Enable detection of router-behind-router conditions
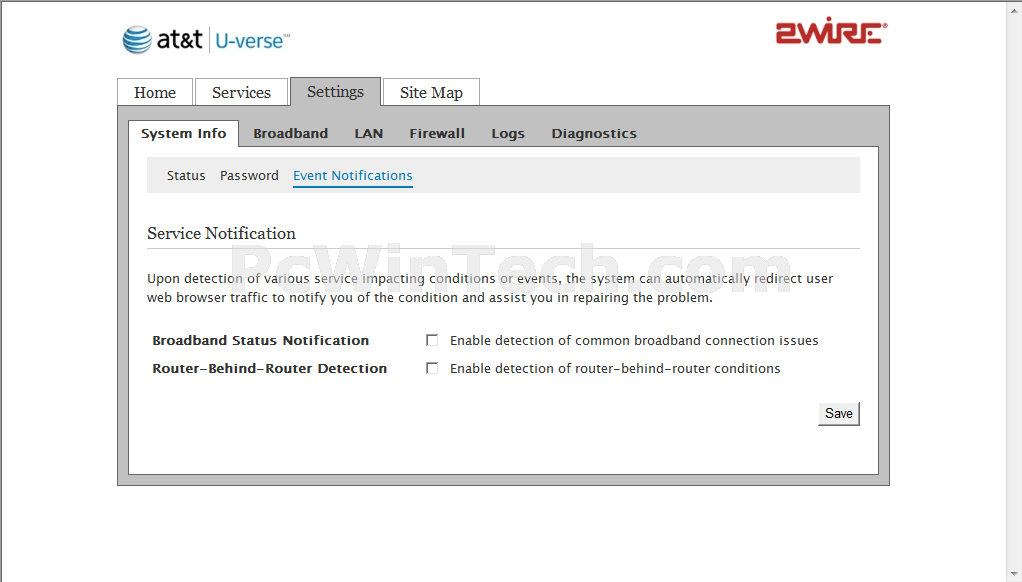The width and height of the screenshot is (1022, 582). tap(431, 368)
